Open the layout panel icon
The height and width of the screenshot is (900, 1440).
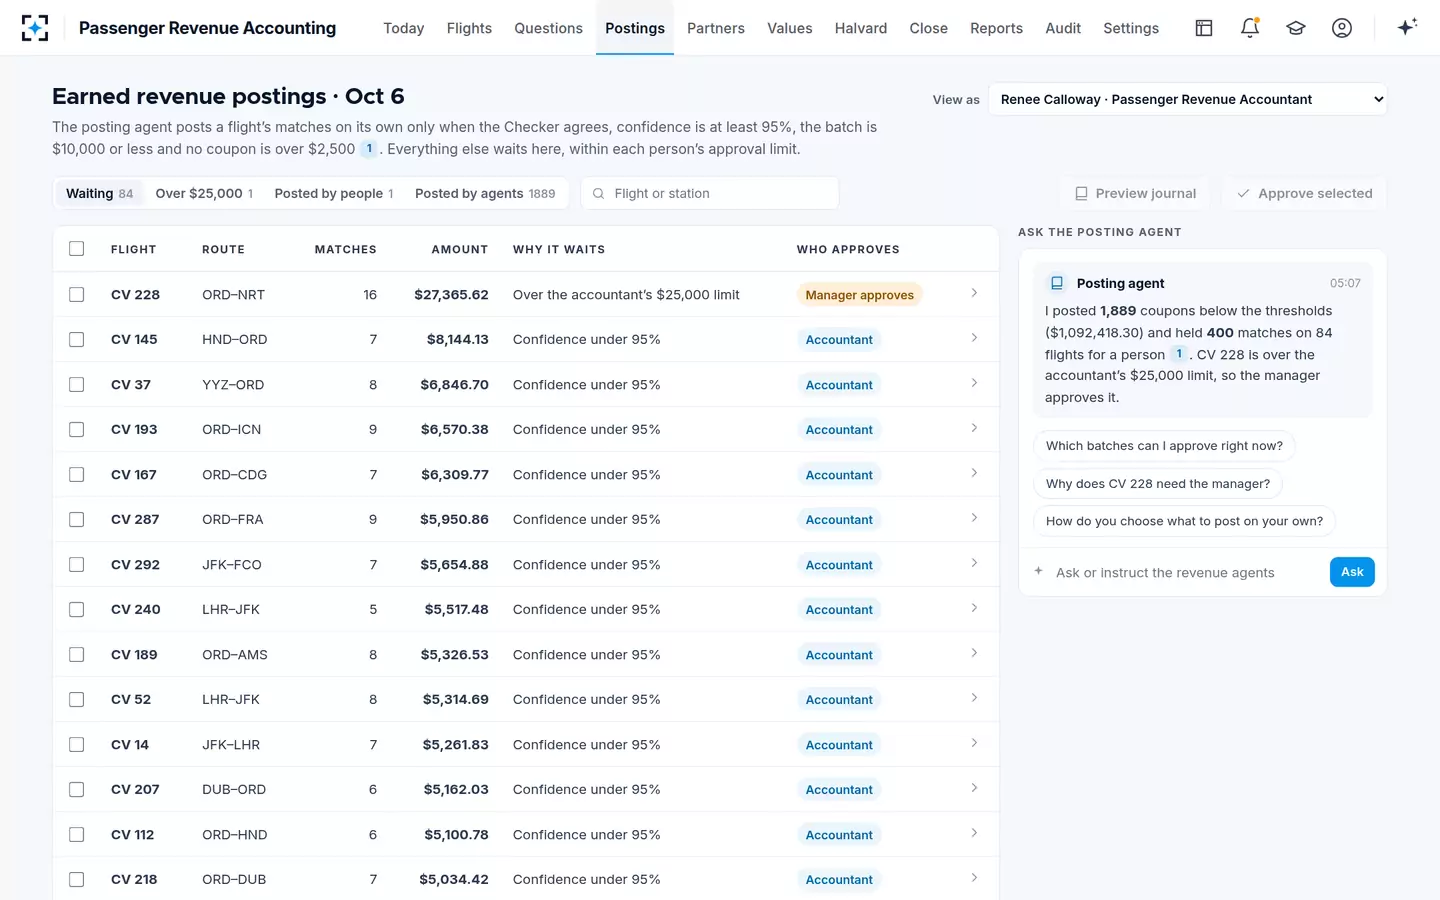point(1204,28)
